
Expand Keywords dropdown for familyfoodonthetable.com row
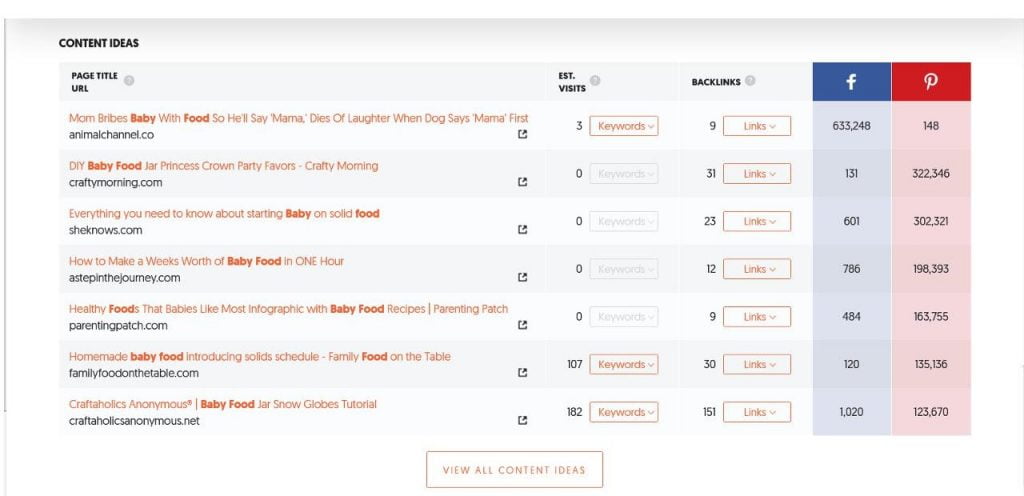coord(624,364)
